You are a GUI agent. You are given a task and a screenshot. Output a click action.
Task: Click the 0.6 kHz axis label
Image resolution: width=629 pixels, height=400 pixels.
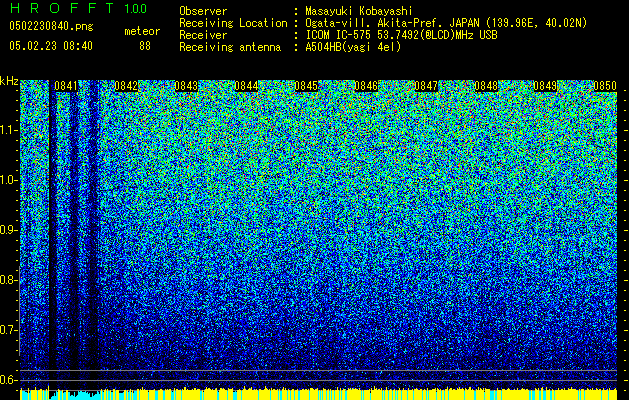(x=9, y=380)
